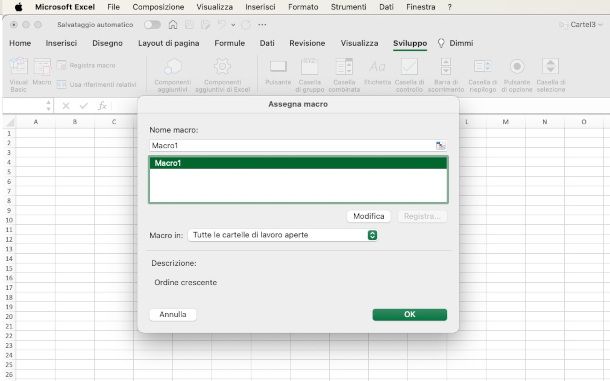Select row 10 header
The image size is (610, 381).
9,220
